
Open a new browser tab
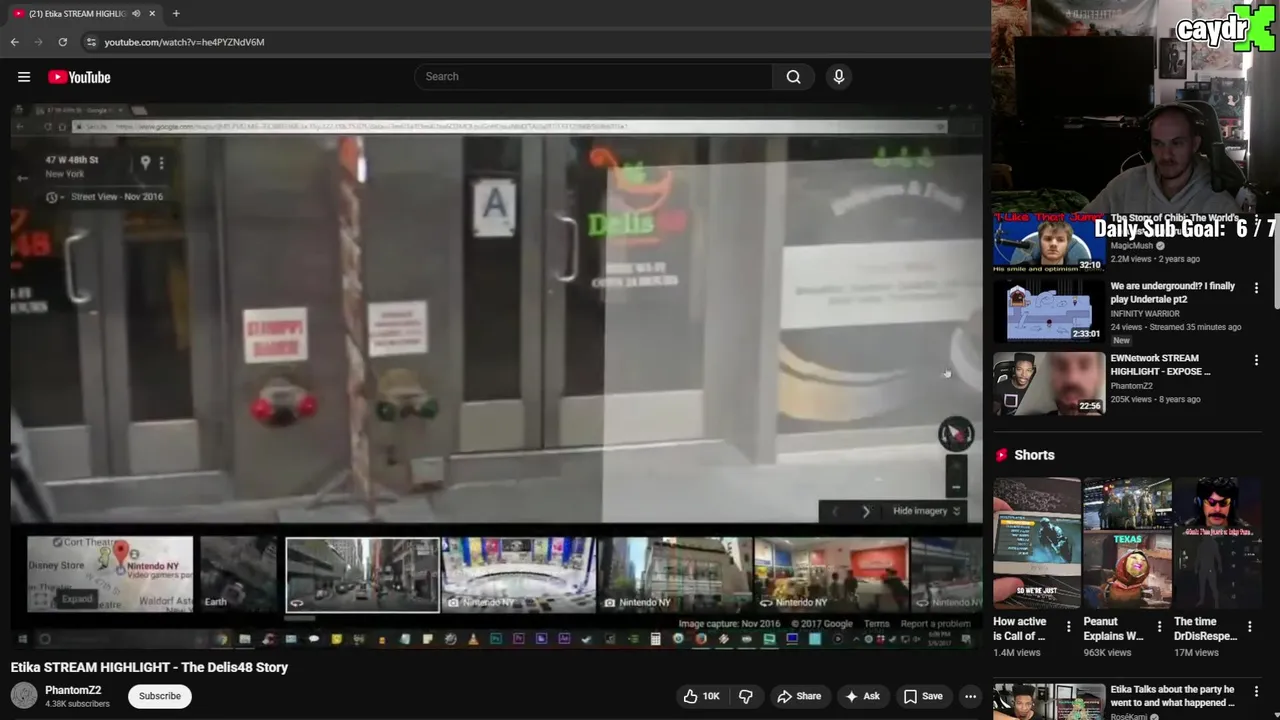pyautogui.click(x=176, y=14)
